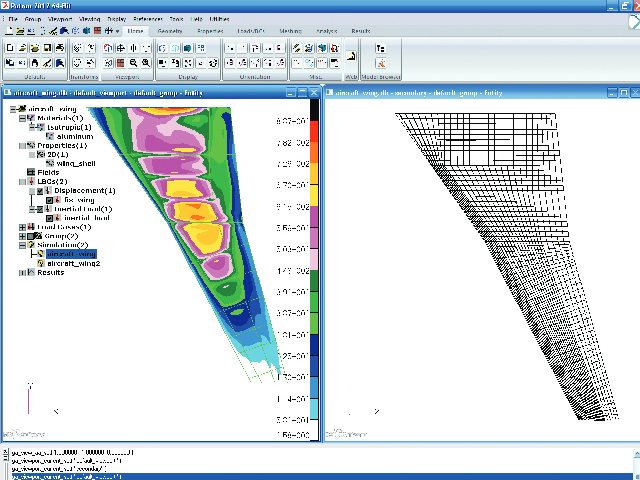This screenshot has height=480, width=640.
Task: Click the red grid icon in quick access row
Action: pyautogui.click(x=97, y=31)
